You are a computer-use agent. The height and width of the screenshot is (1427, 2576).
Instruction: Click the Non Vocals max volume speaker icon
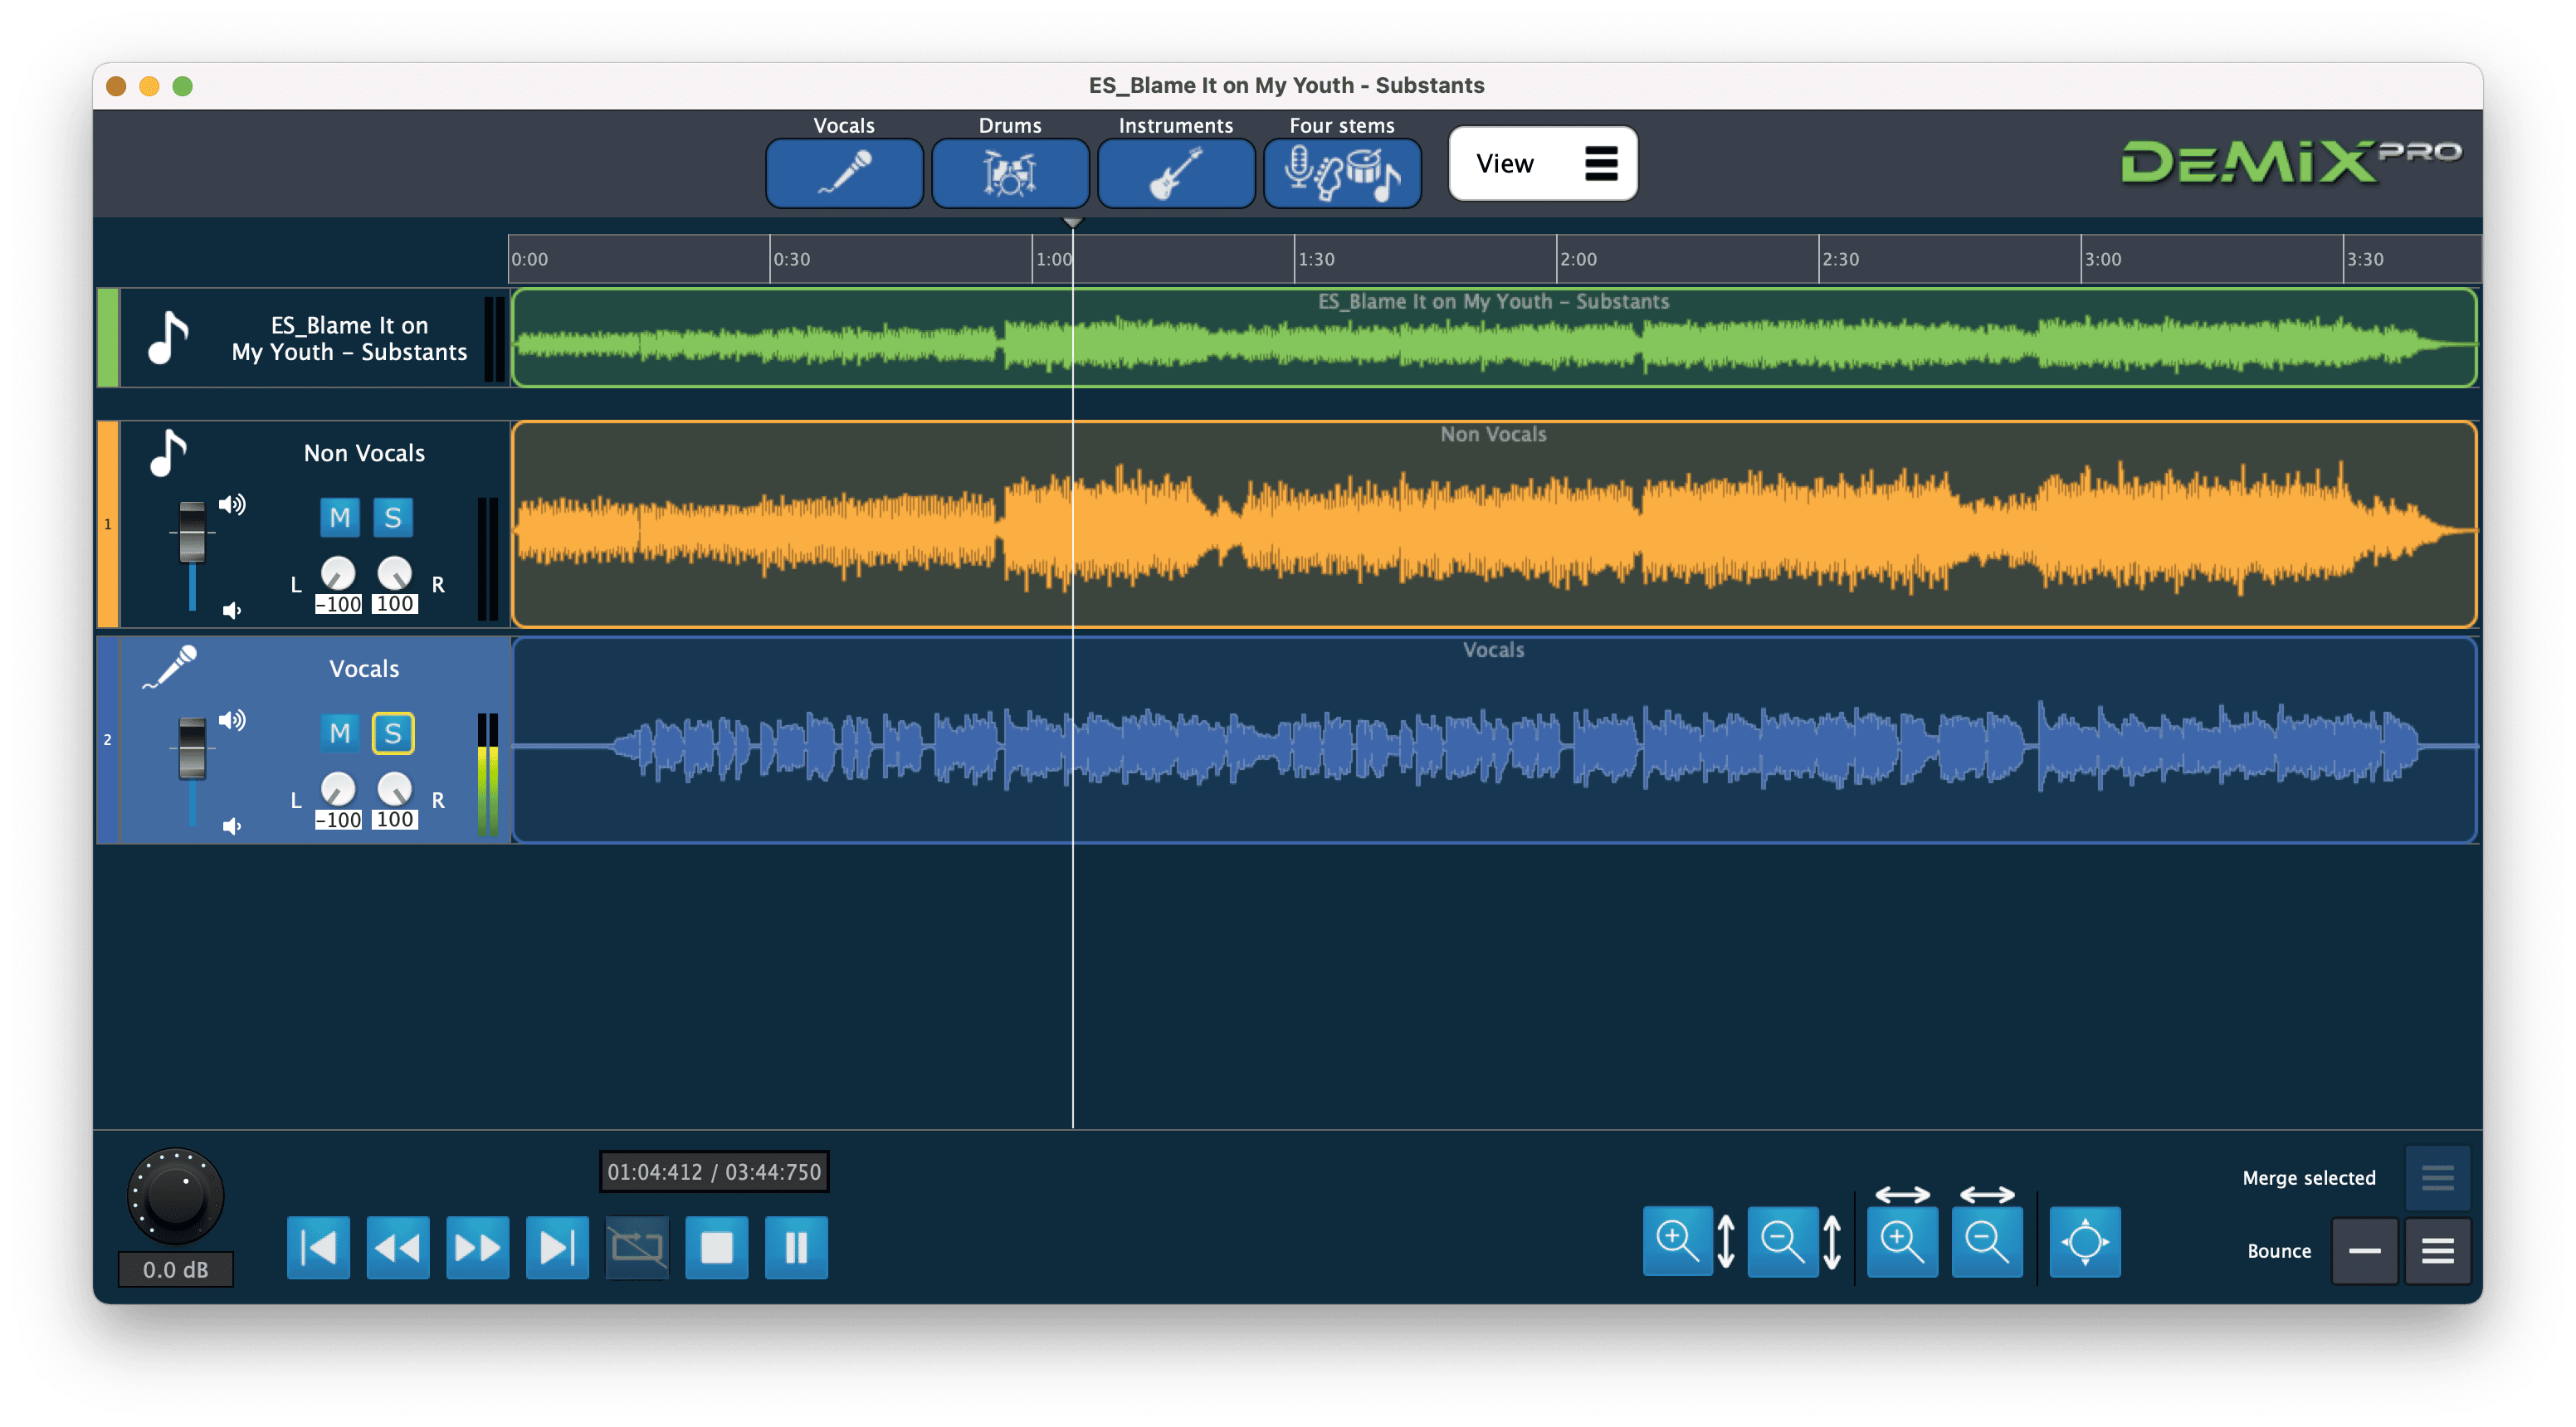(x=232, y=504)
